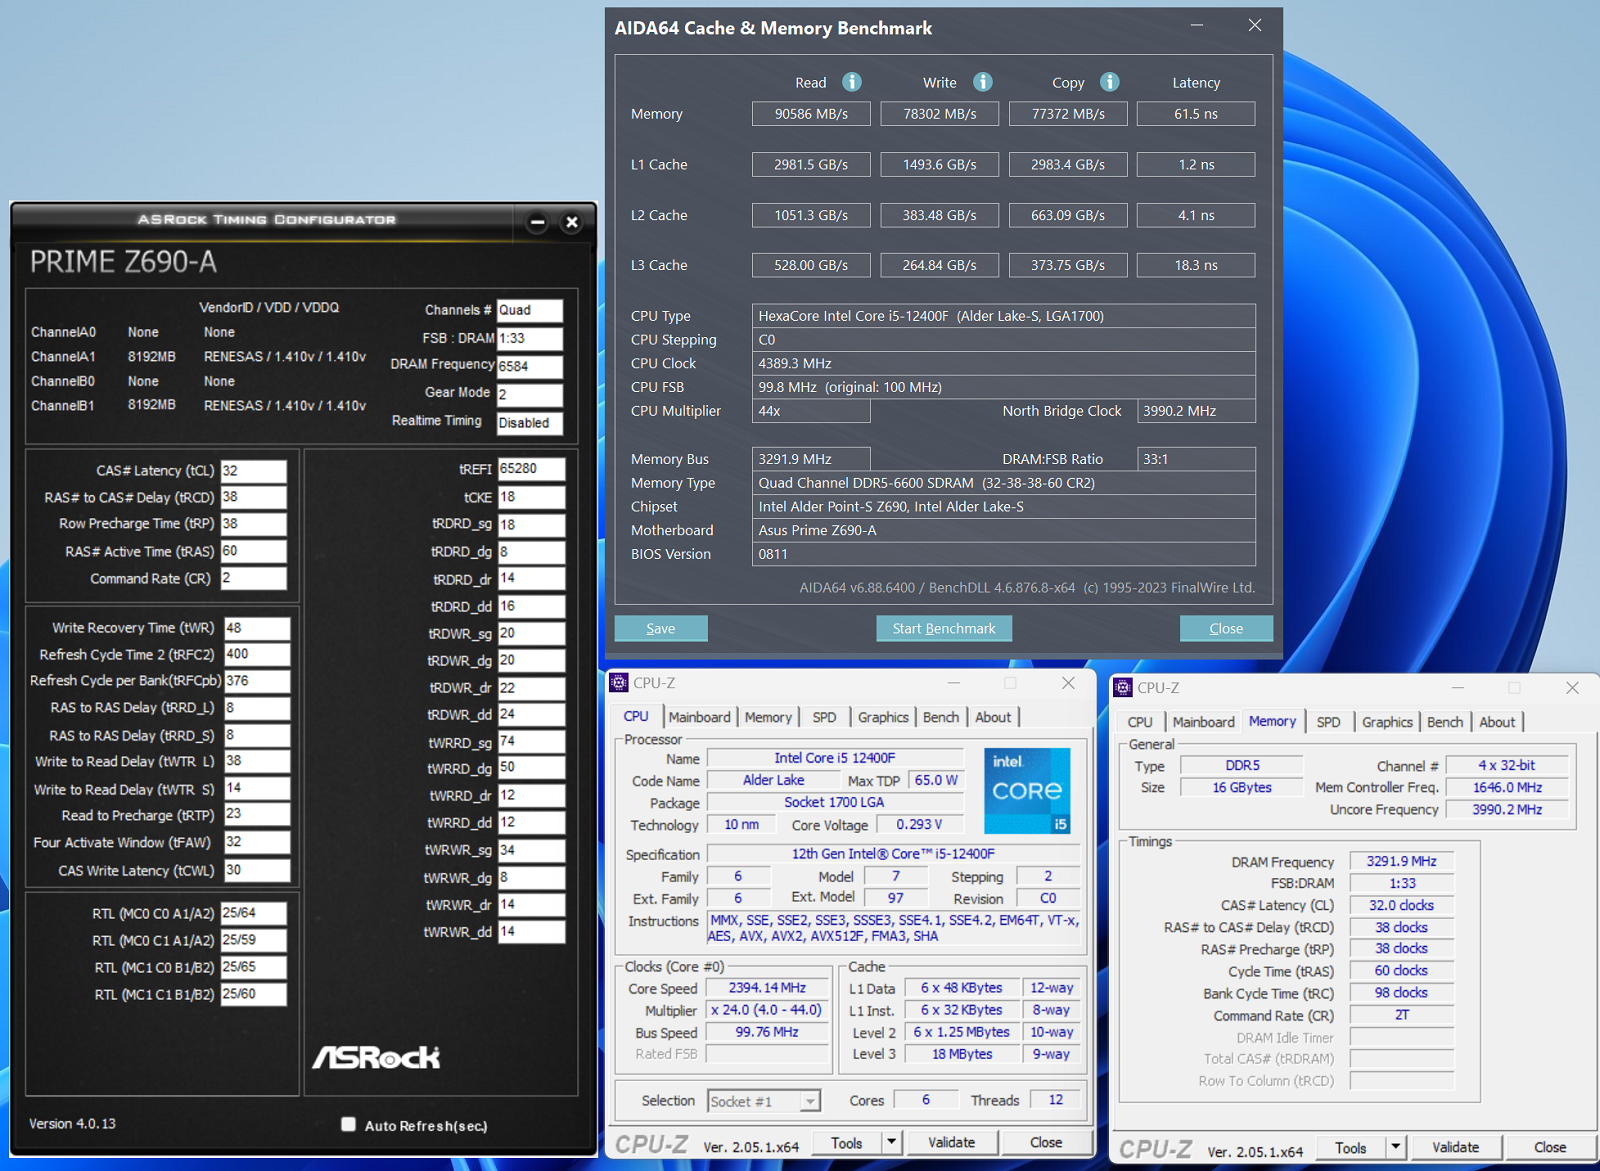Image resolution: width=1600 pixels, height=1171 pixels.
Task: Click the Core Speed 2394.14 MHz value
Action: [x=767, y=988]
